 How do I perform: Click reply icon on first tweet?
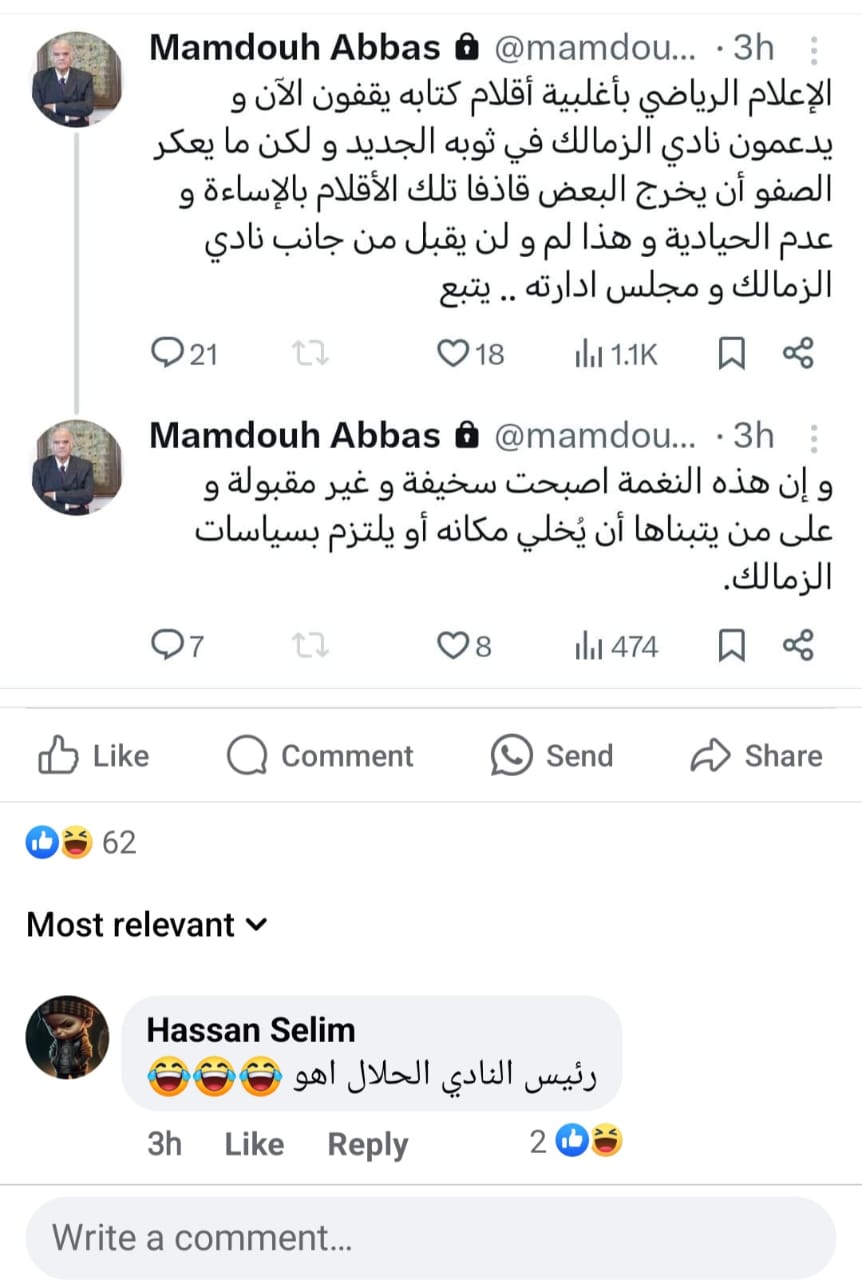165,353
